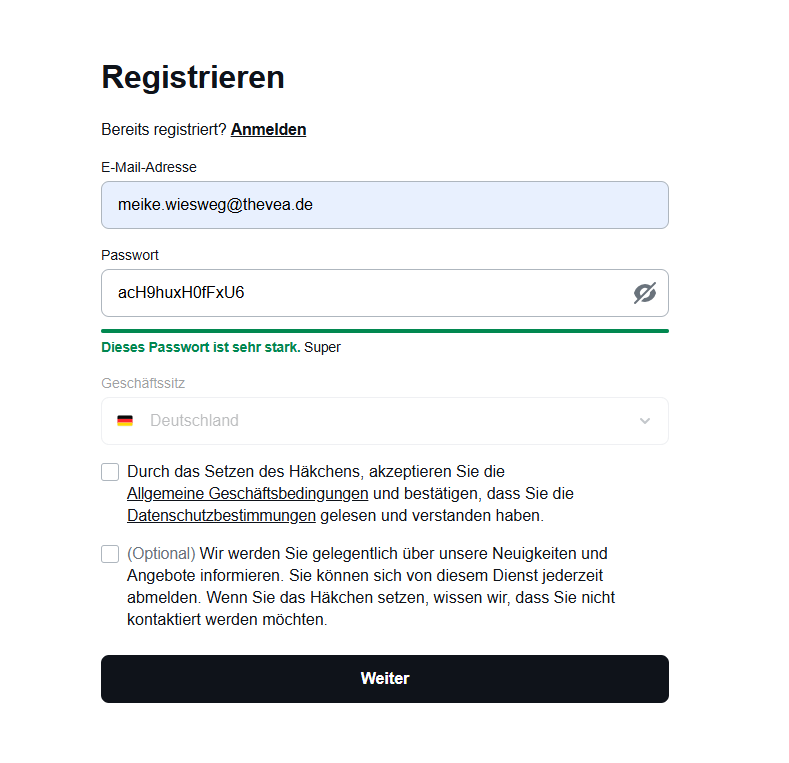Screen dimensions: 789x763
Task: Click the Geschäftssitz label
Action: point(143,384)
